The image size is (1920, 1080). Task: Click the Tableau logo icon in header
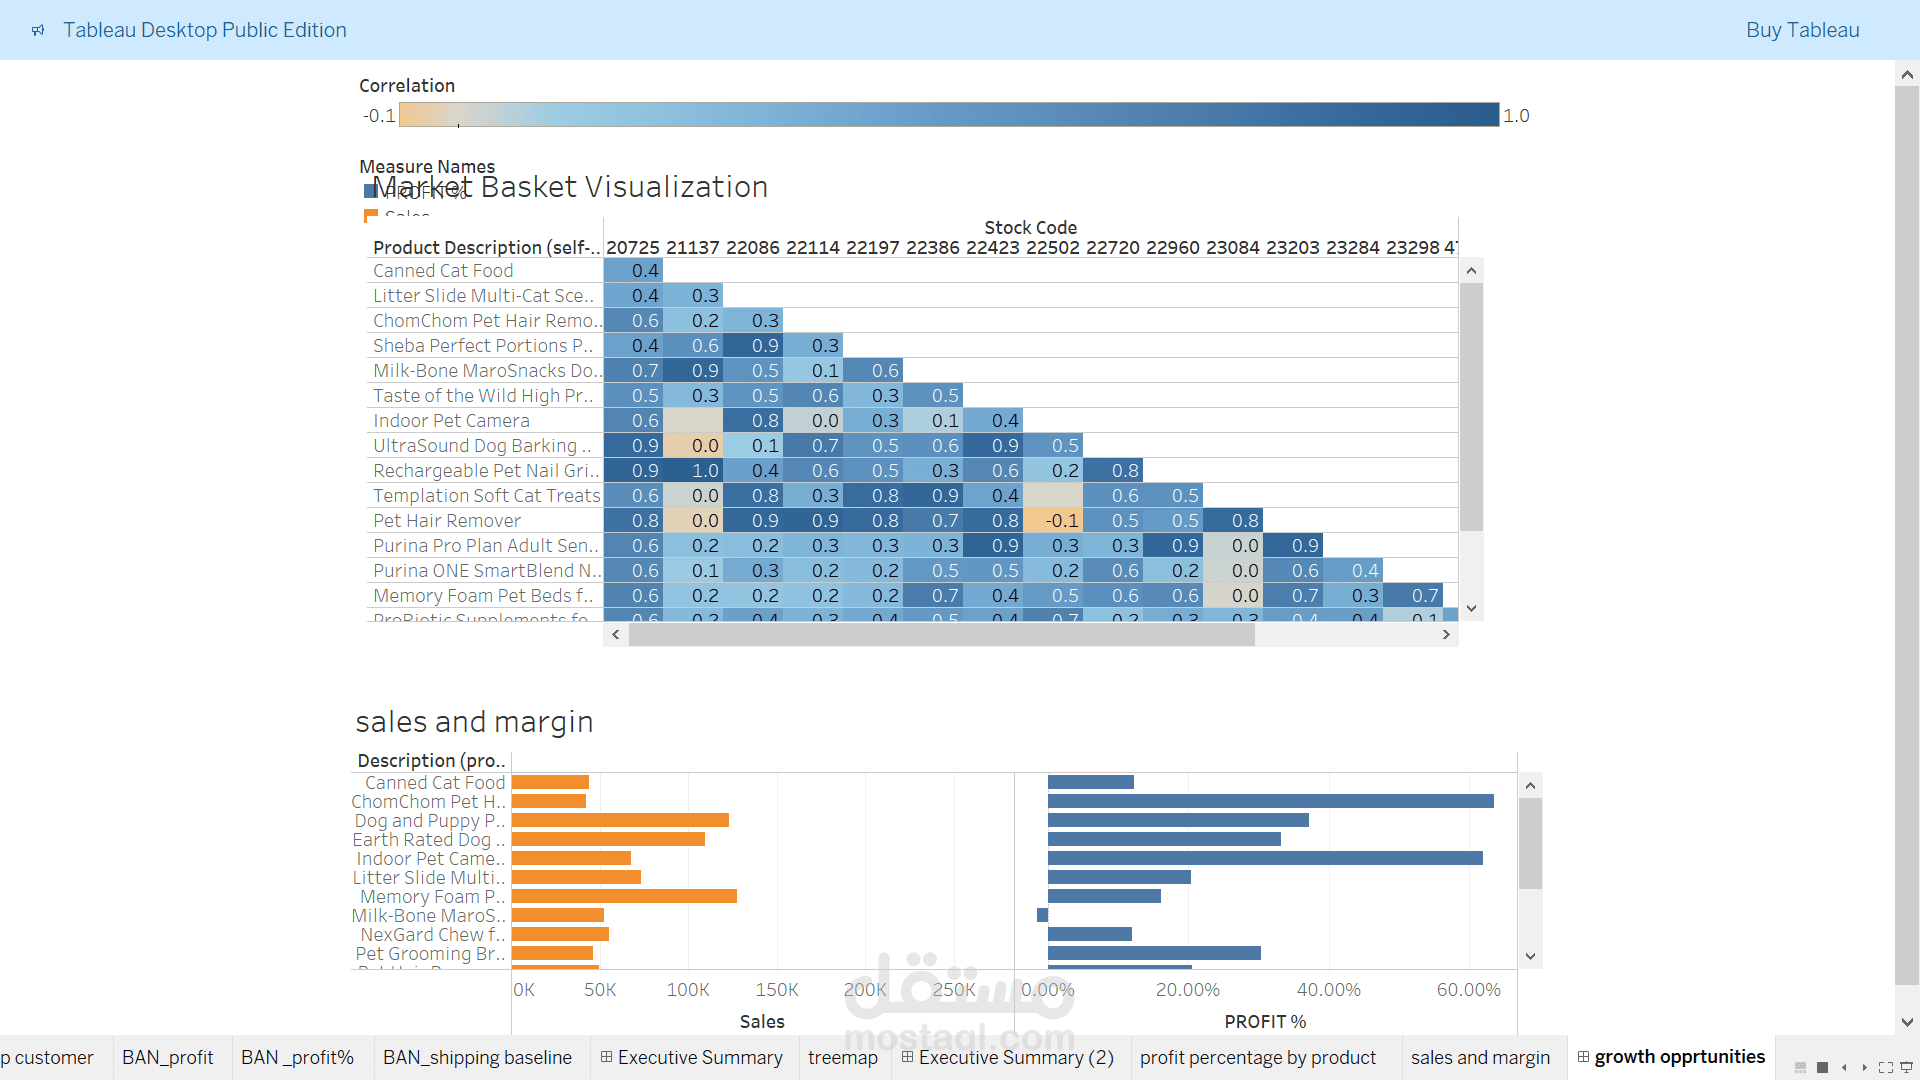pyautogui.click(x=38, y=30)
